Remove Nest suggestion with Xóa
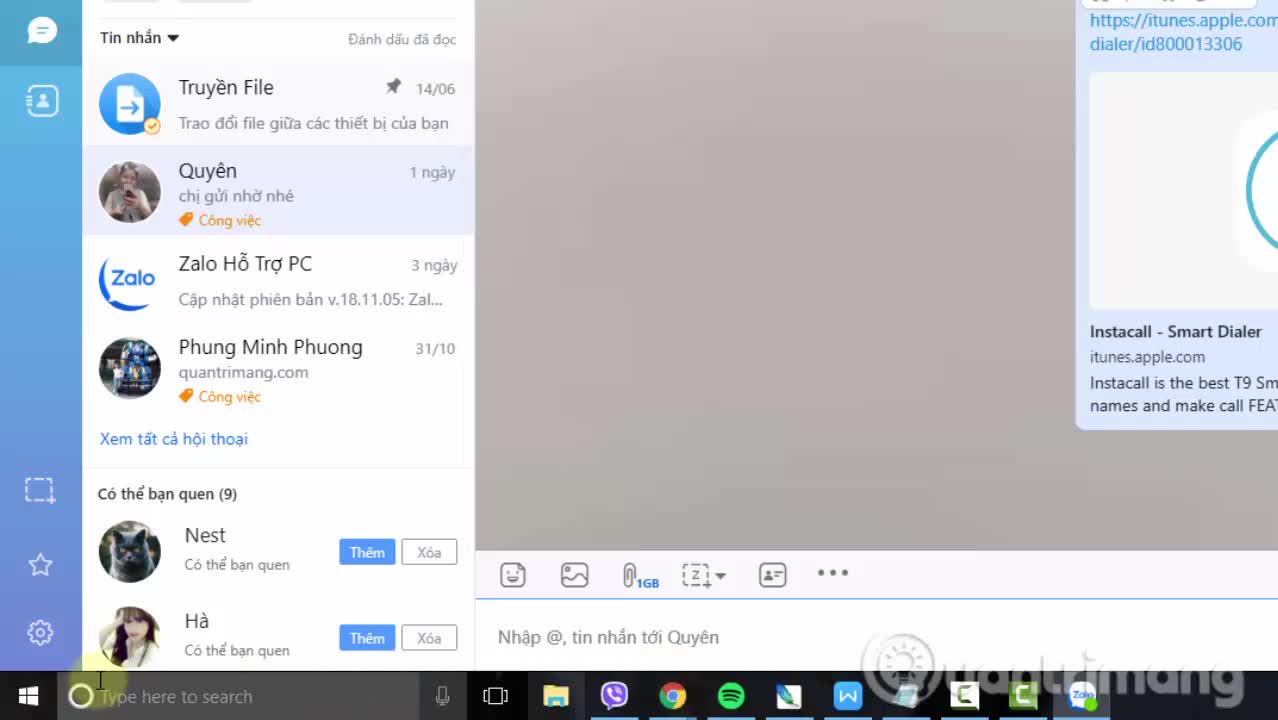Viewport: 1278px width, 720px height. pyautogui.click(x=429, y=552)
